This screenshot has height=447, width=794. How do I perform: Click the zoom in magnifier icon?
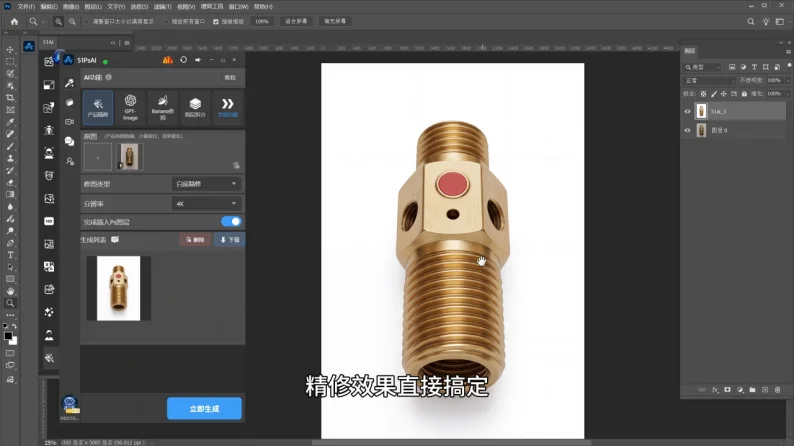click(x=58, y=22)
